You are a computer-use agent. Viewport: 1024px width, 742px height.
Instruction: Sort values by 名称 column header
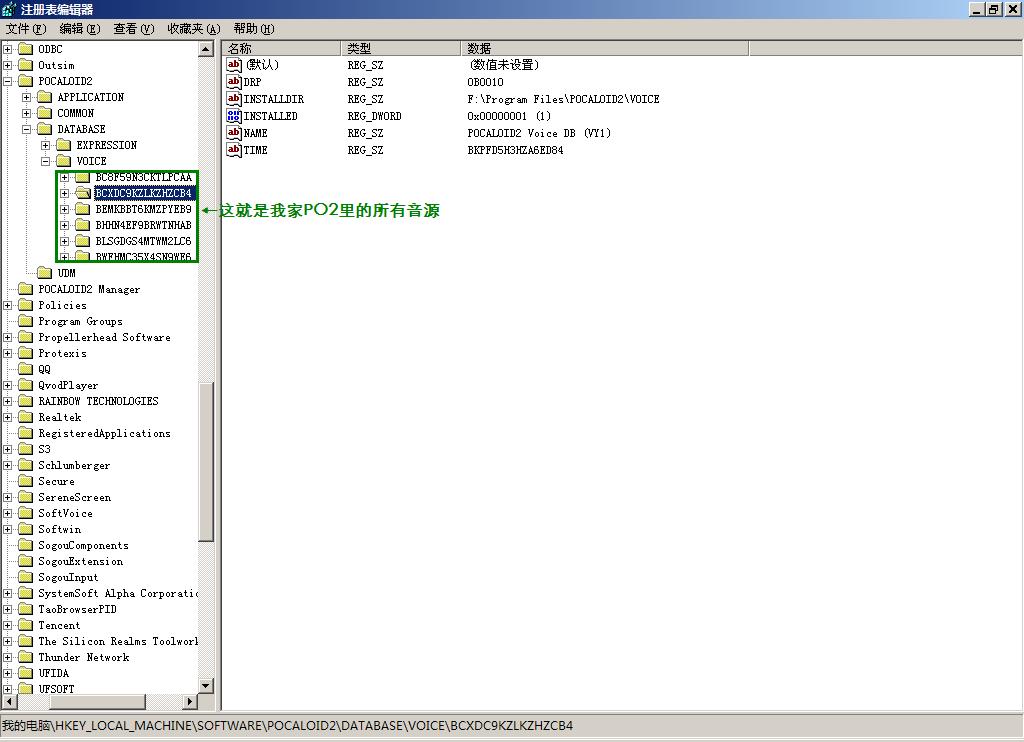[x=281, y=48]
